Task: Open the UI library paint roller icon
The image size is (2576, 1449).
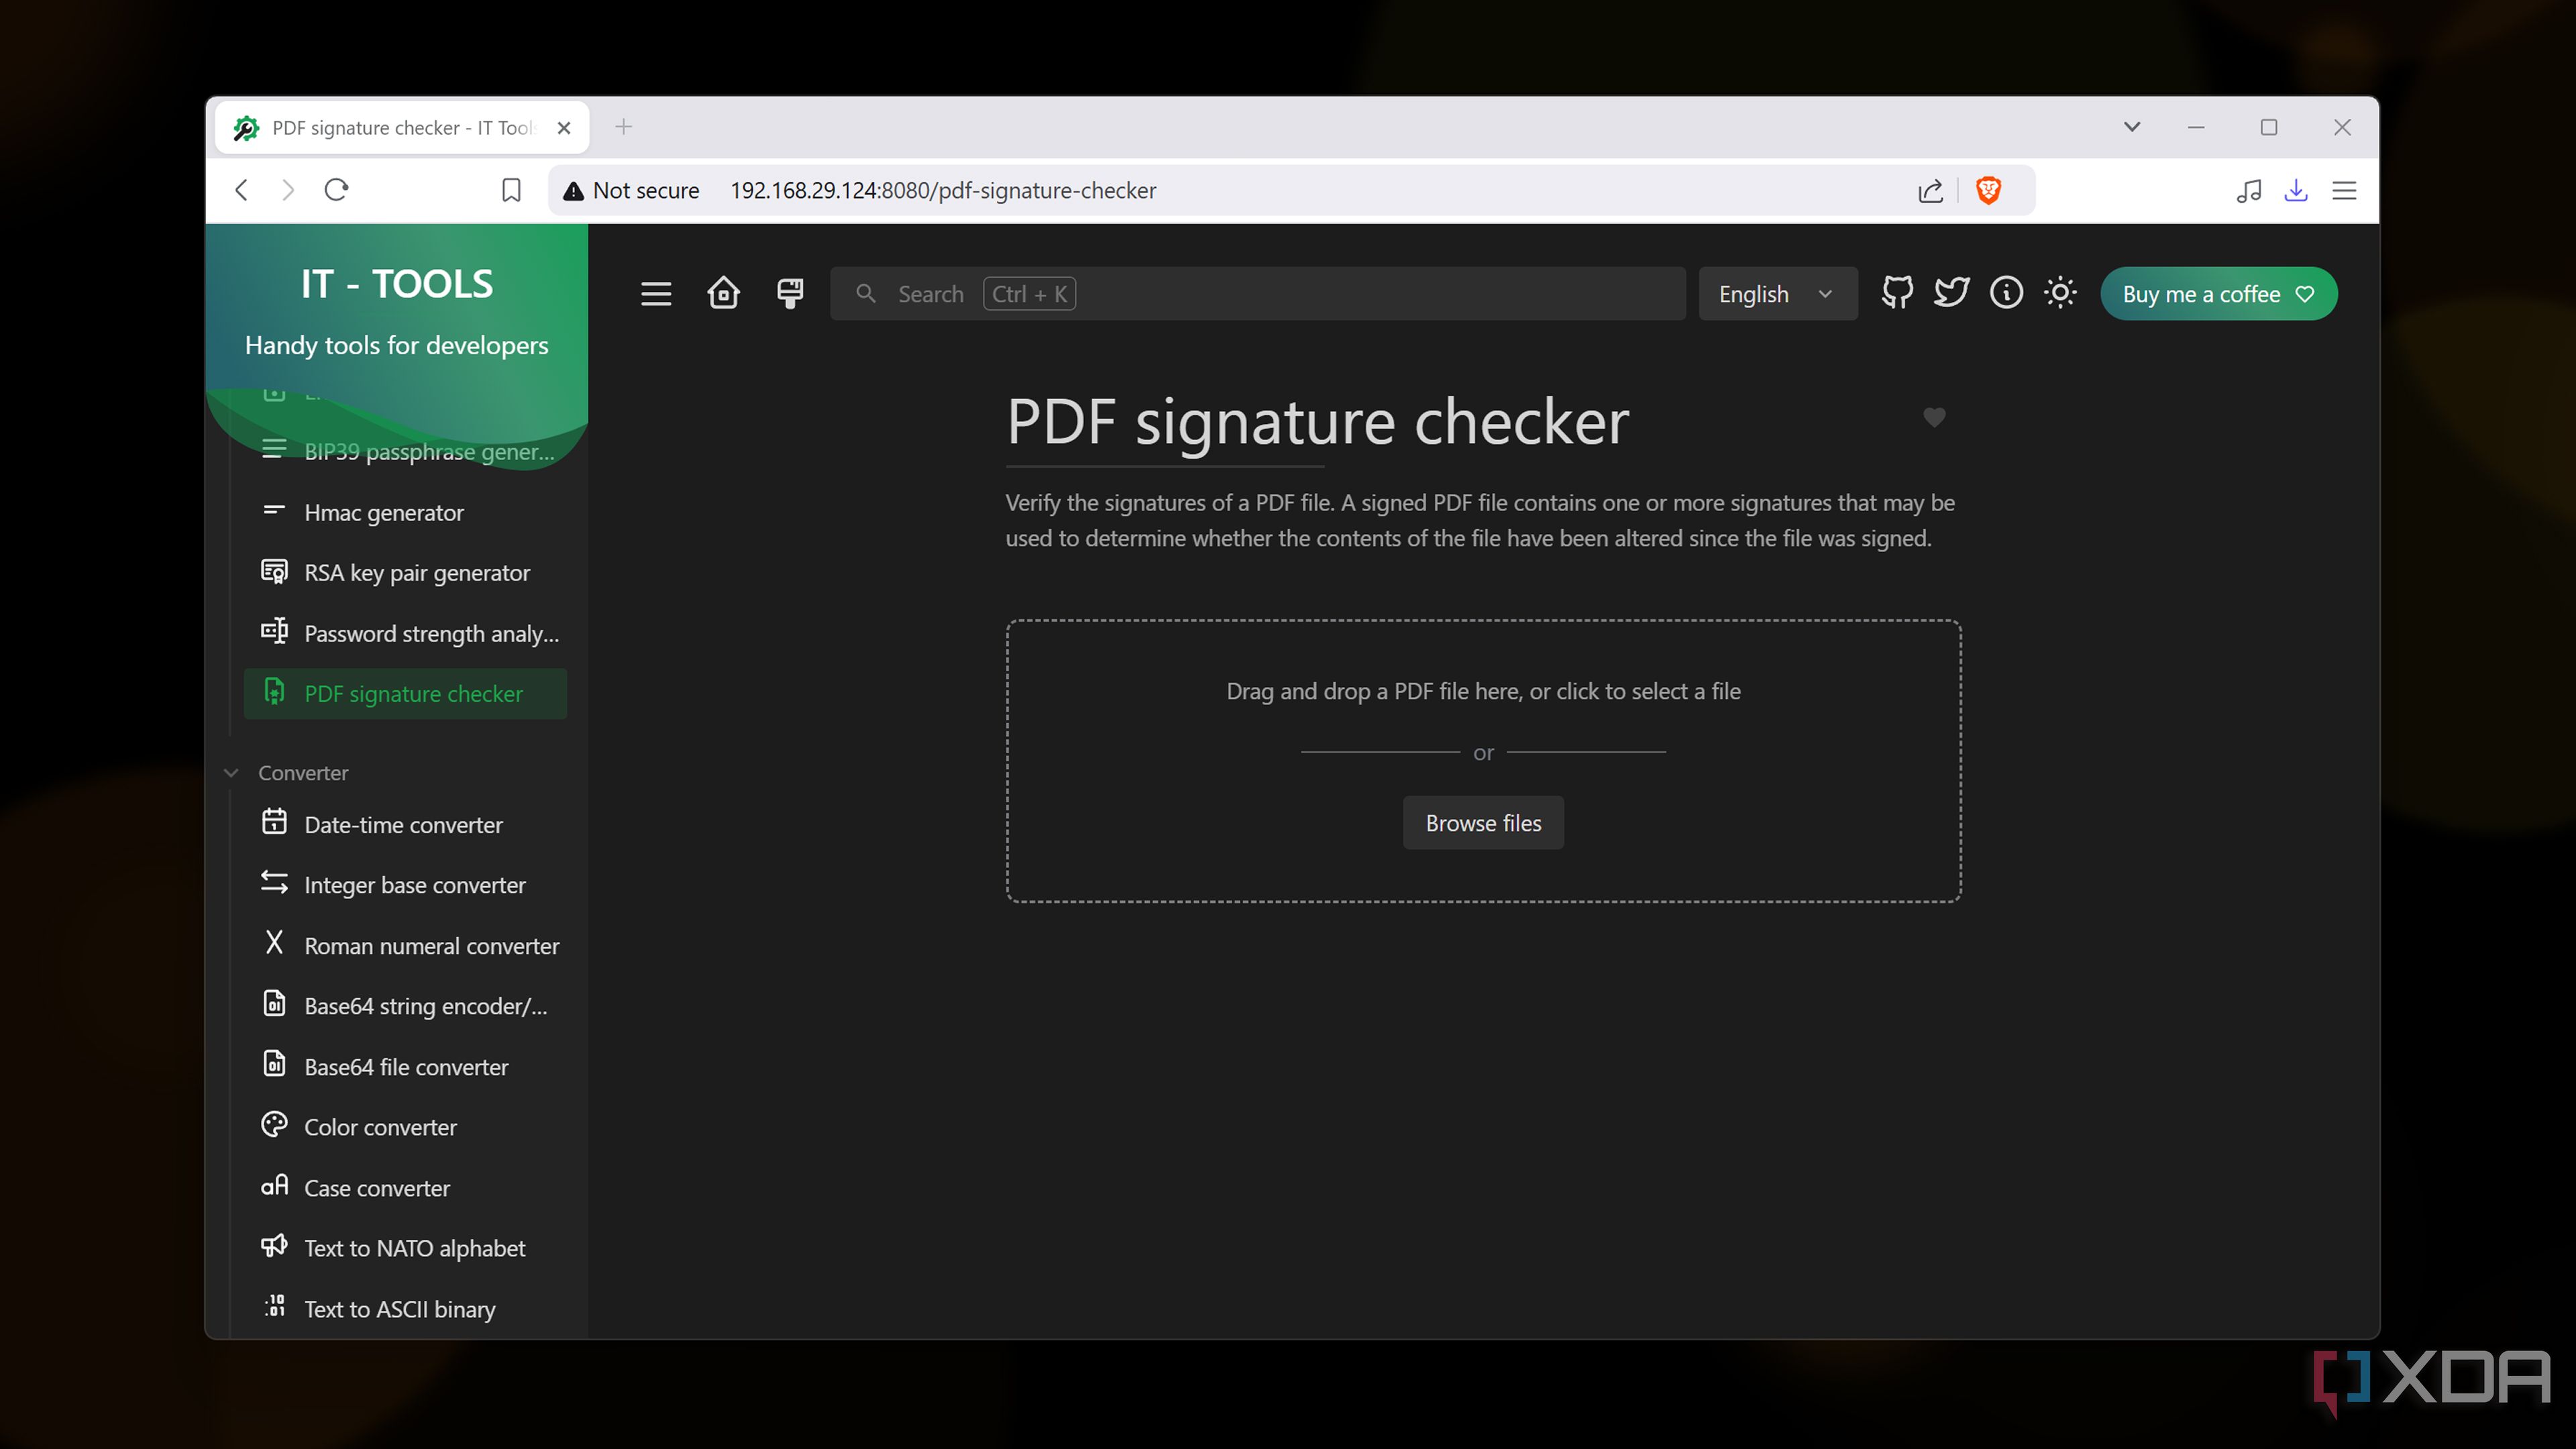Action: click(x=790, y=294)
